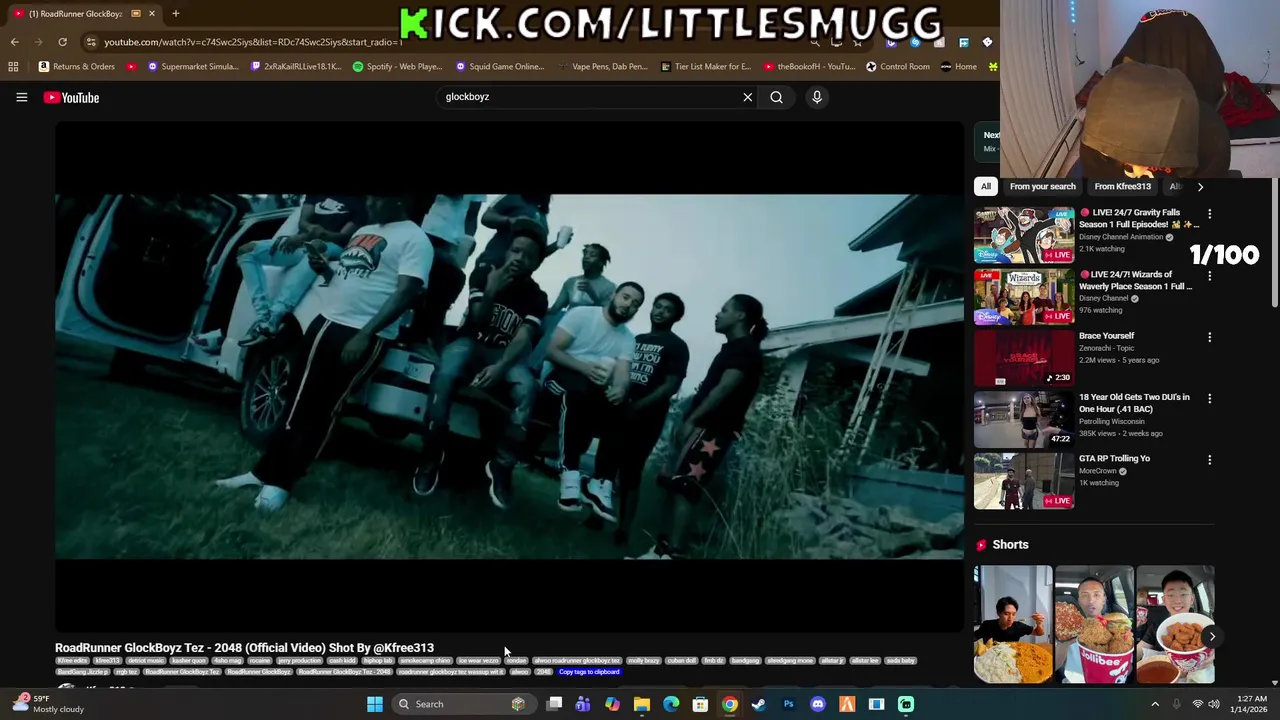Click the detroit music tag
This screenshot has height=720, width=1280.
pos(146,661)
